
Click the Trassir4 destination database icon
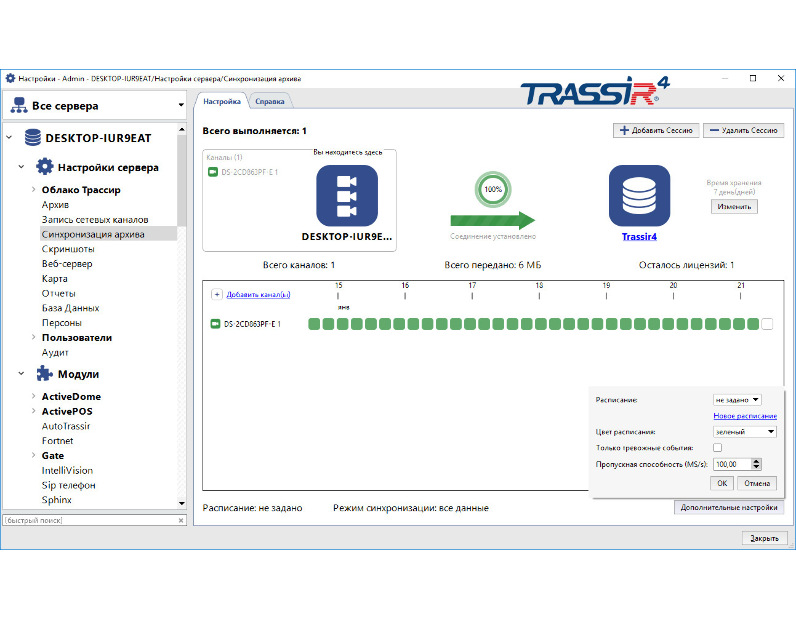point(639,195)
